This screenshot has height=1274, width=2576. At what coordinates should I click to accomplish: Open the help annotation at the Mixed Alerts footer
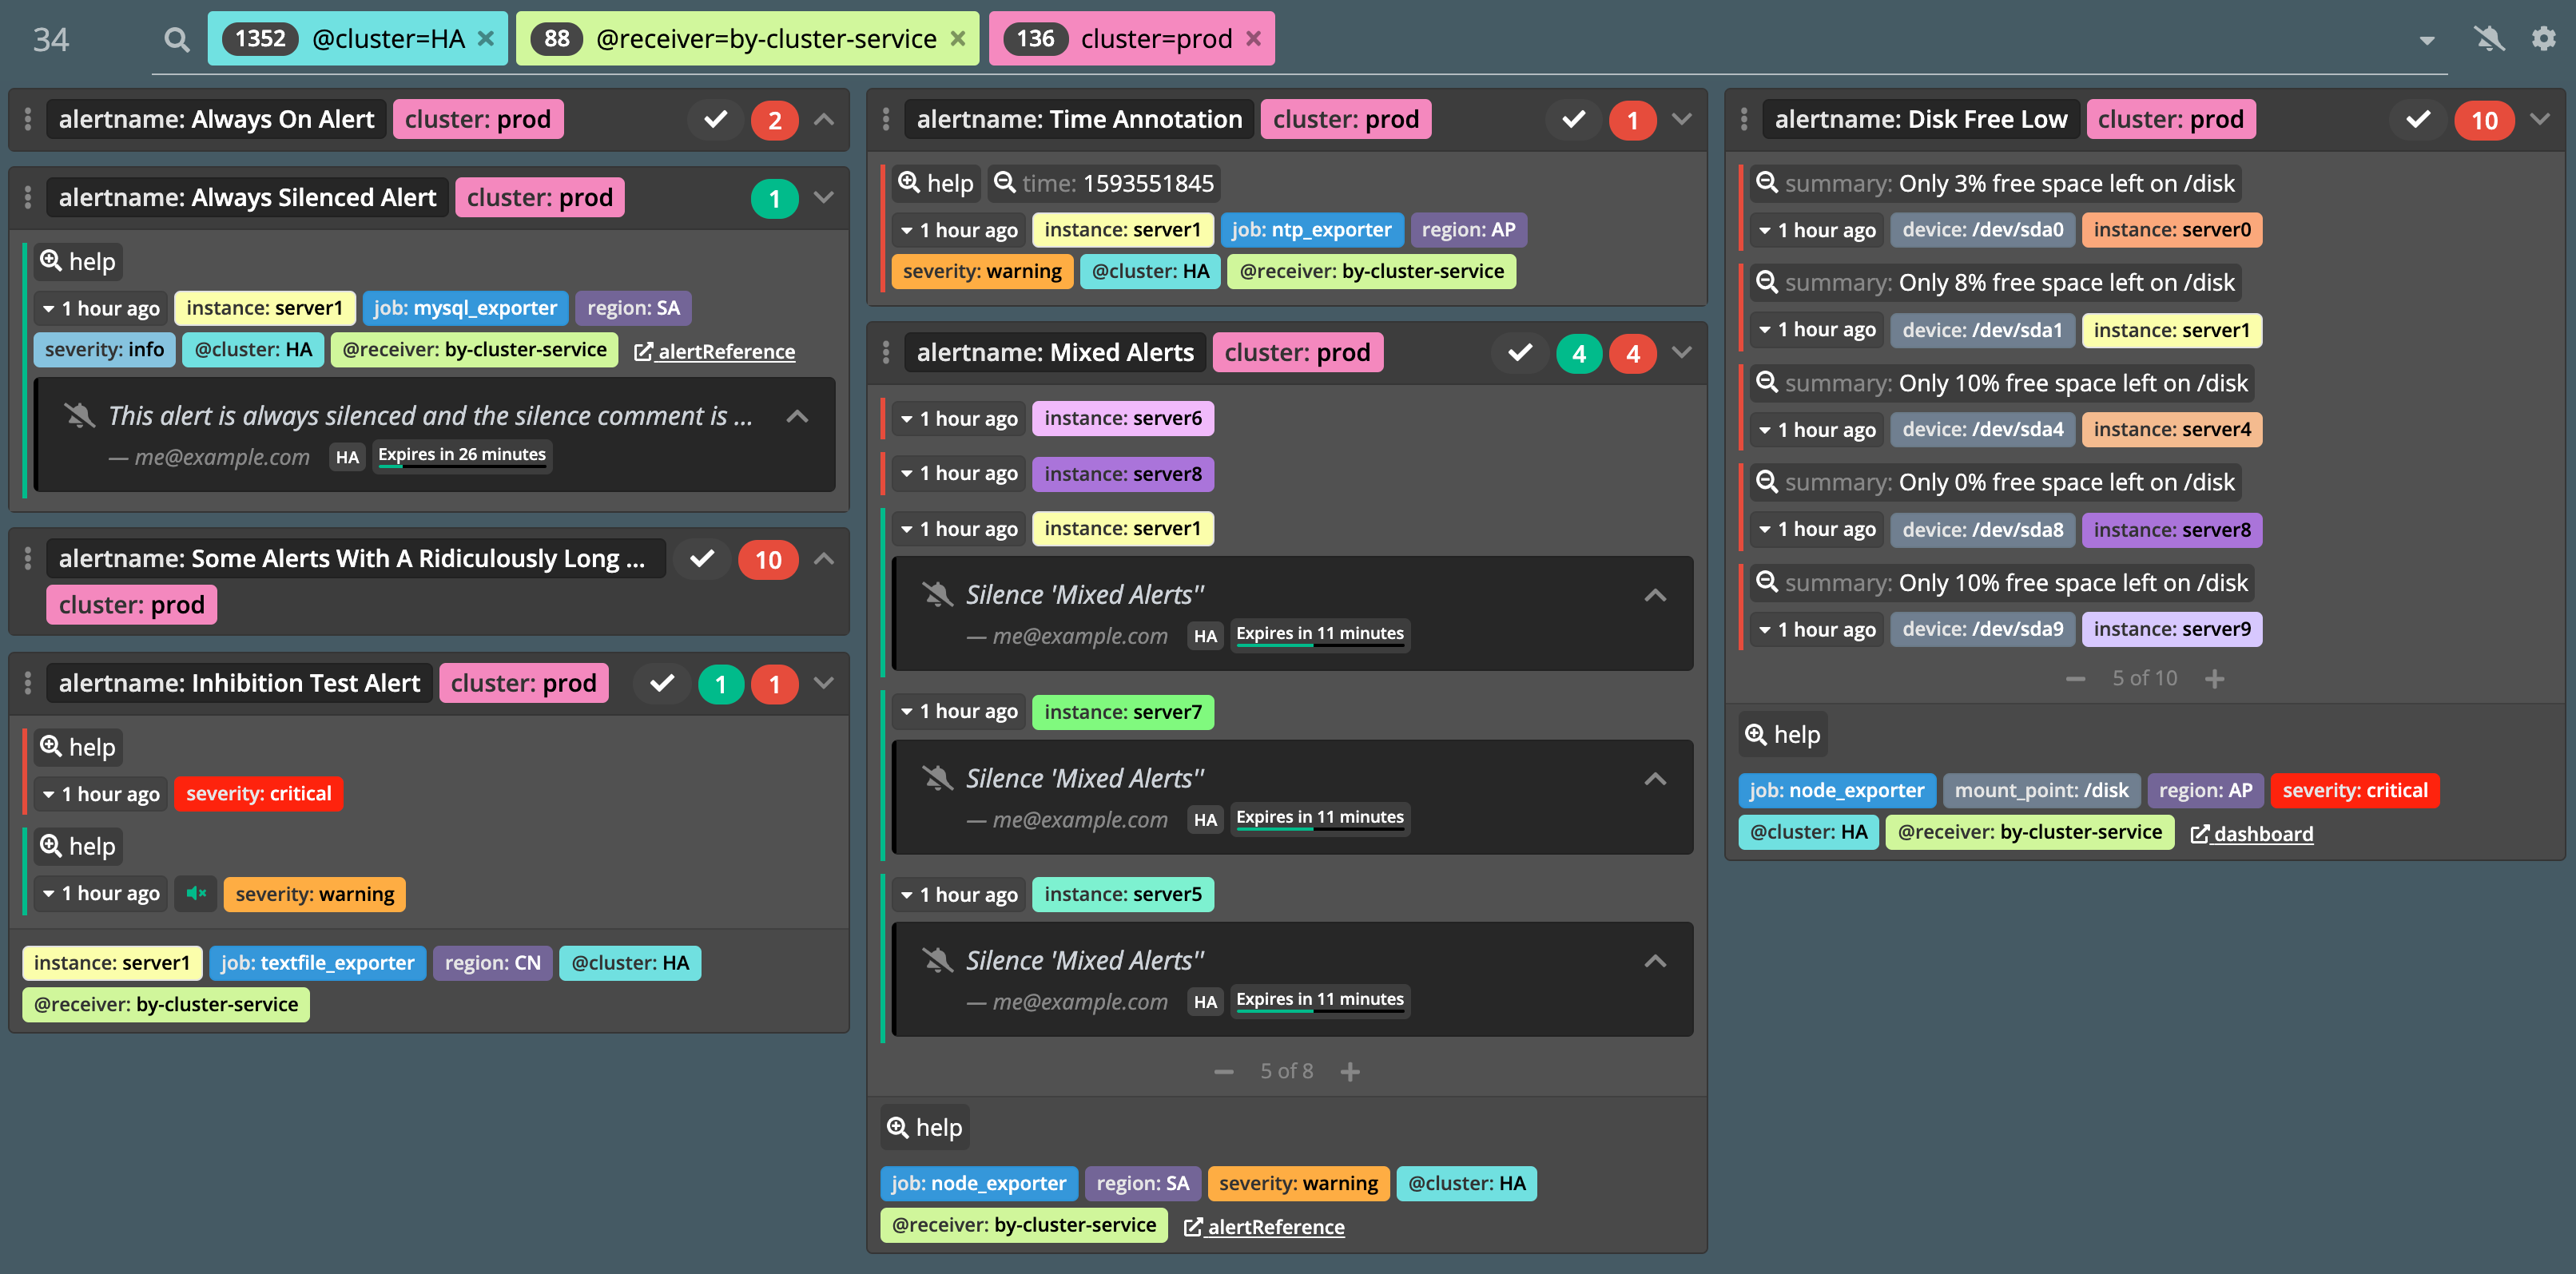pos(925,1128)
